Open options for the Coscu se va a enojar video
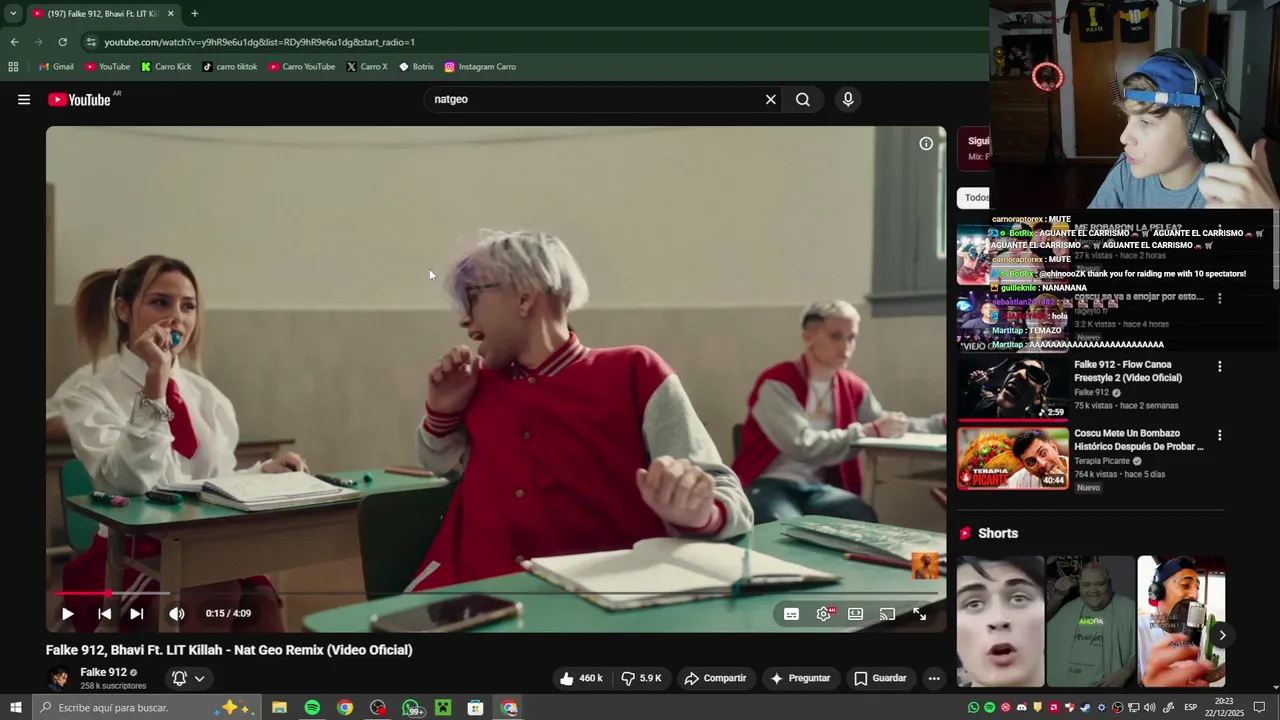This screenshot has height=720, width=1280. coord(1219,298)
